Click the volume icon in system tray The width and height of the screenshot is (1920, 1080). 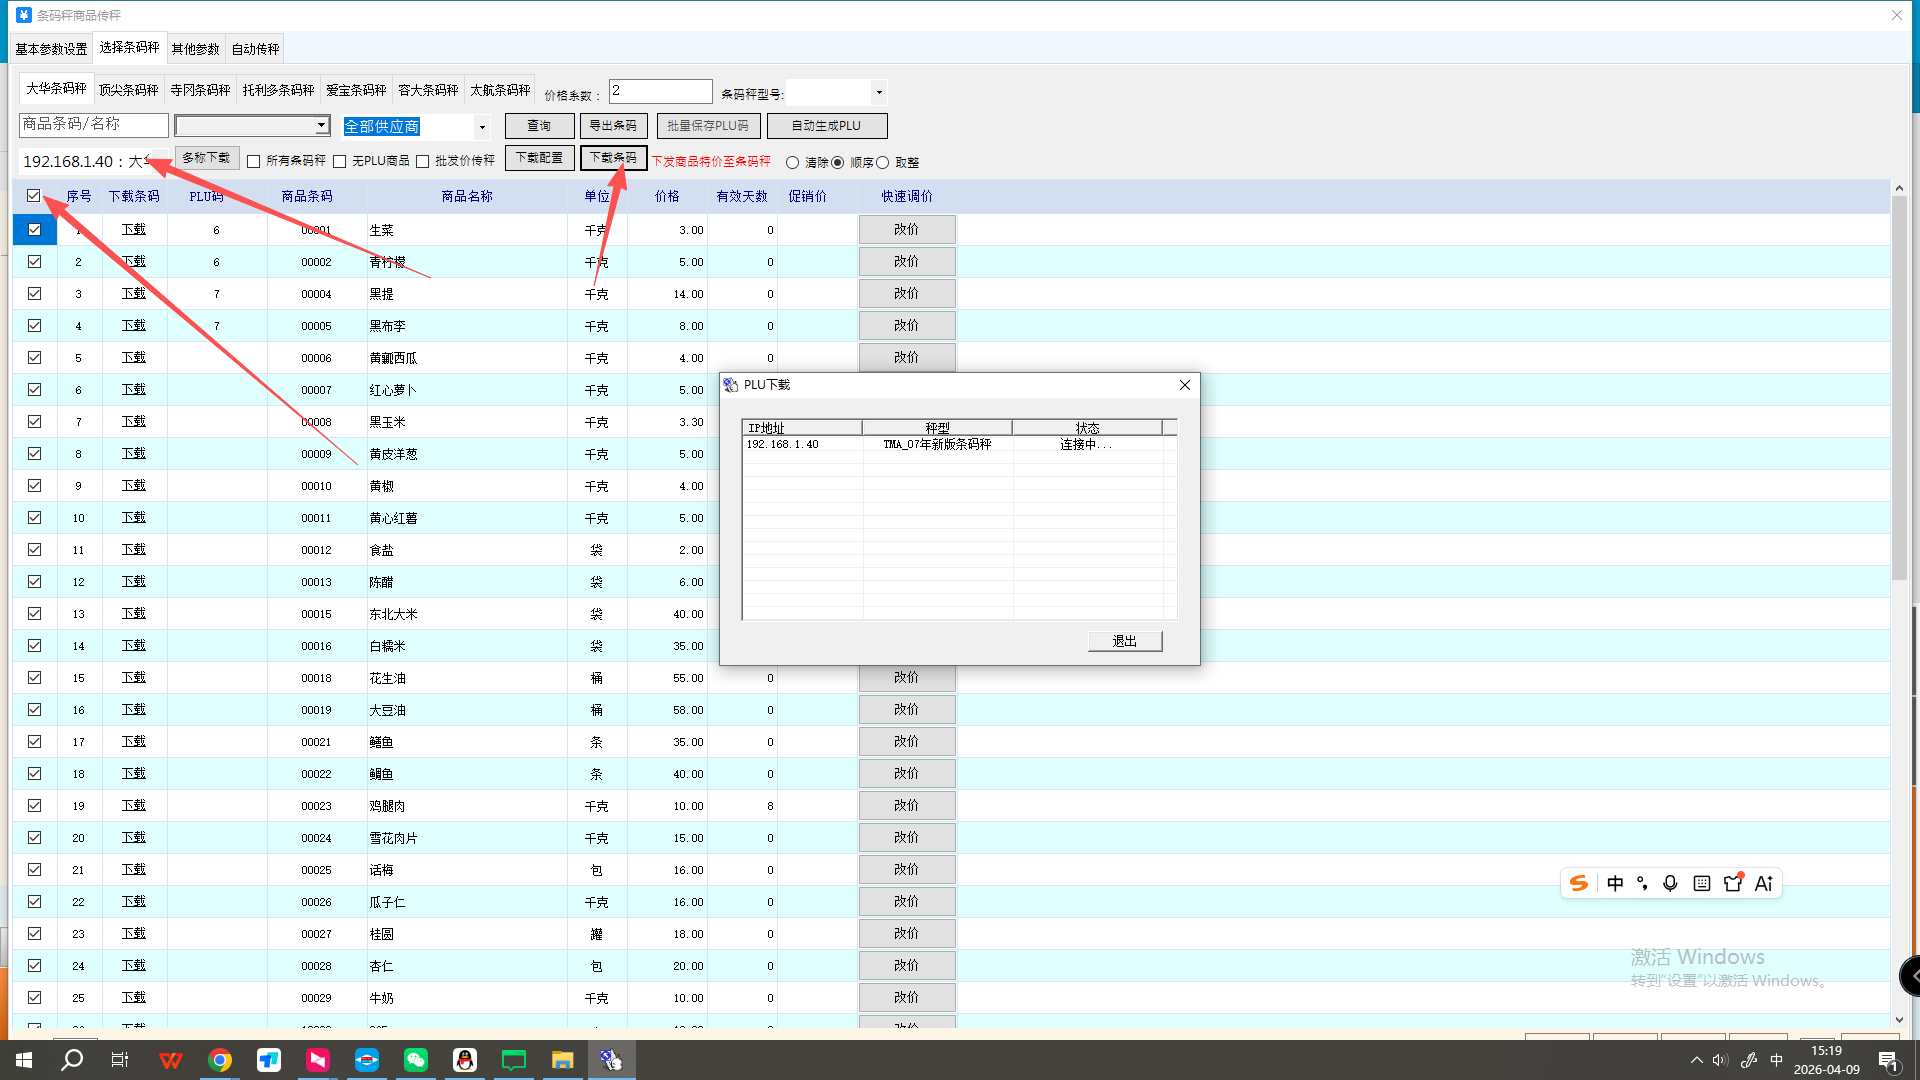[1720, 1060]
